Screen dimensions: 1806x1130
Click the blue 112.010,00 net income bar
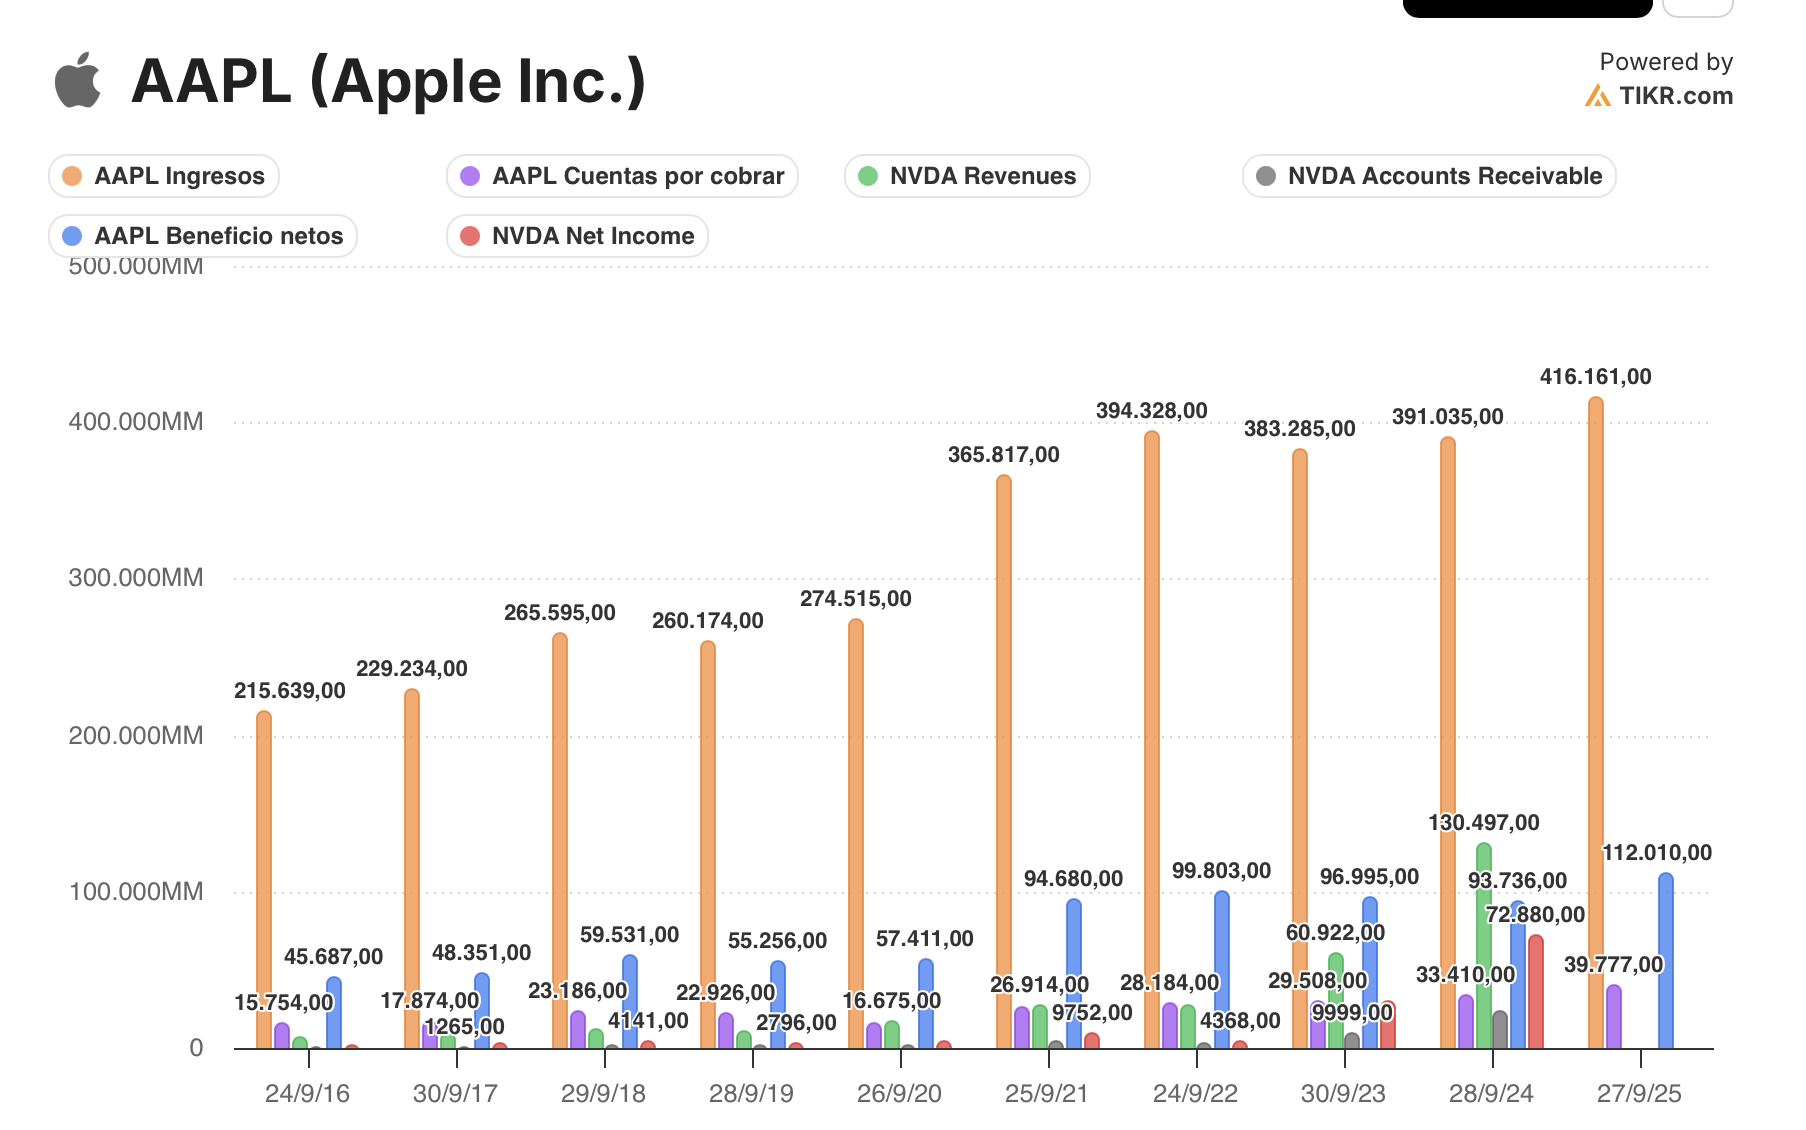pos(1665,960)
